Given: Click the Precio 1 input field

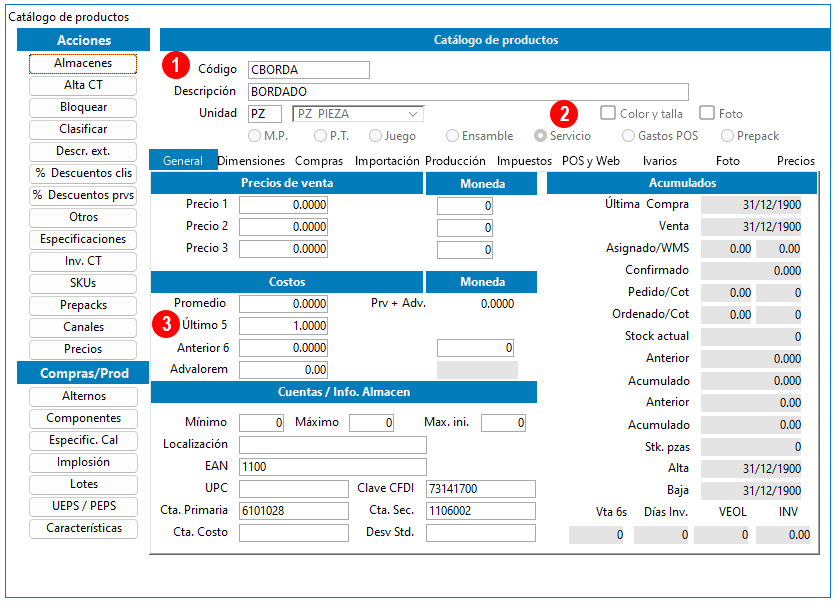Looking at the screenshot, I should tap(283, 205).
